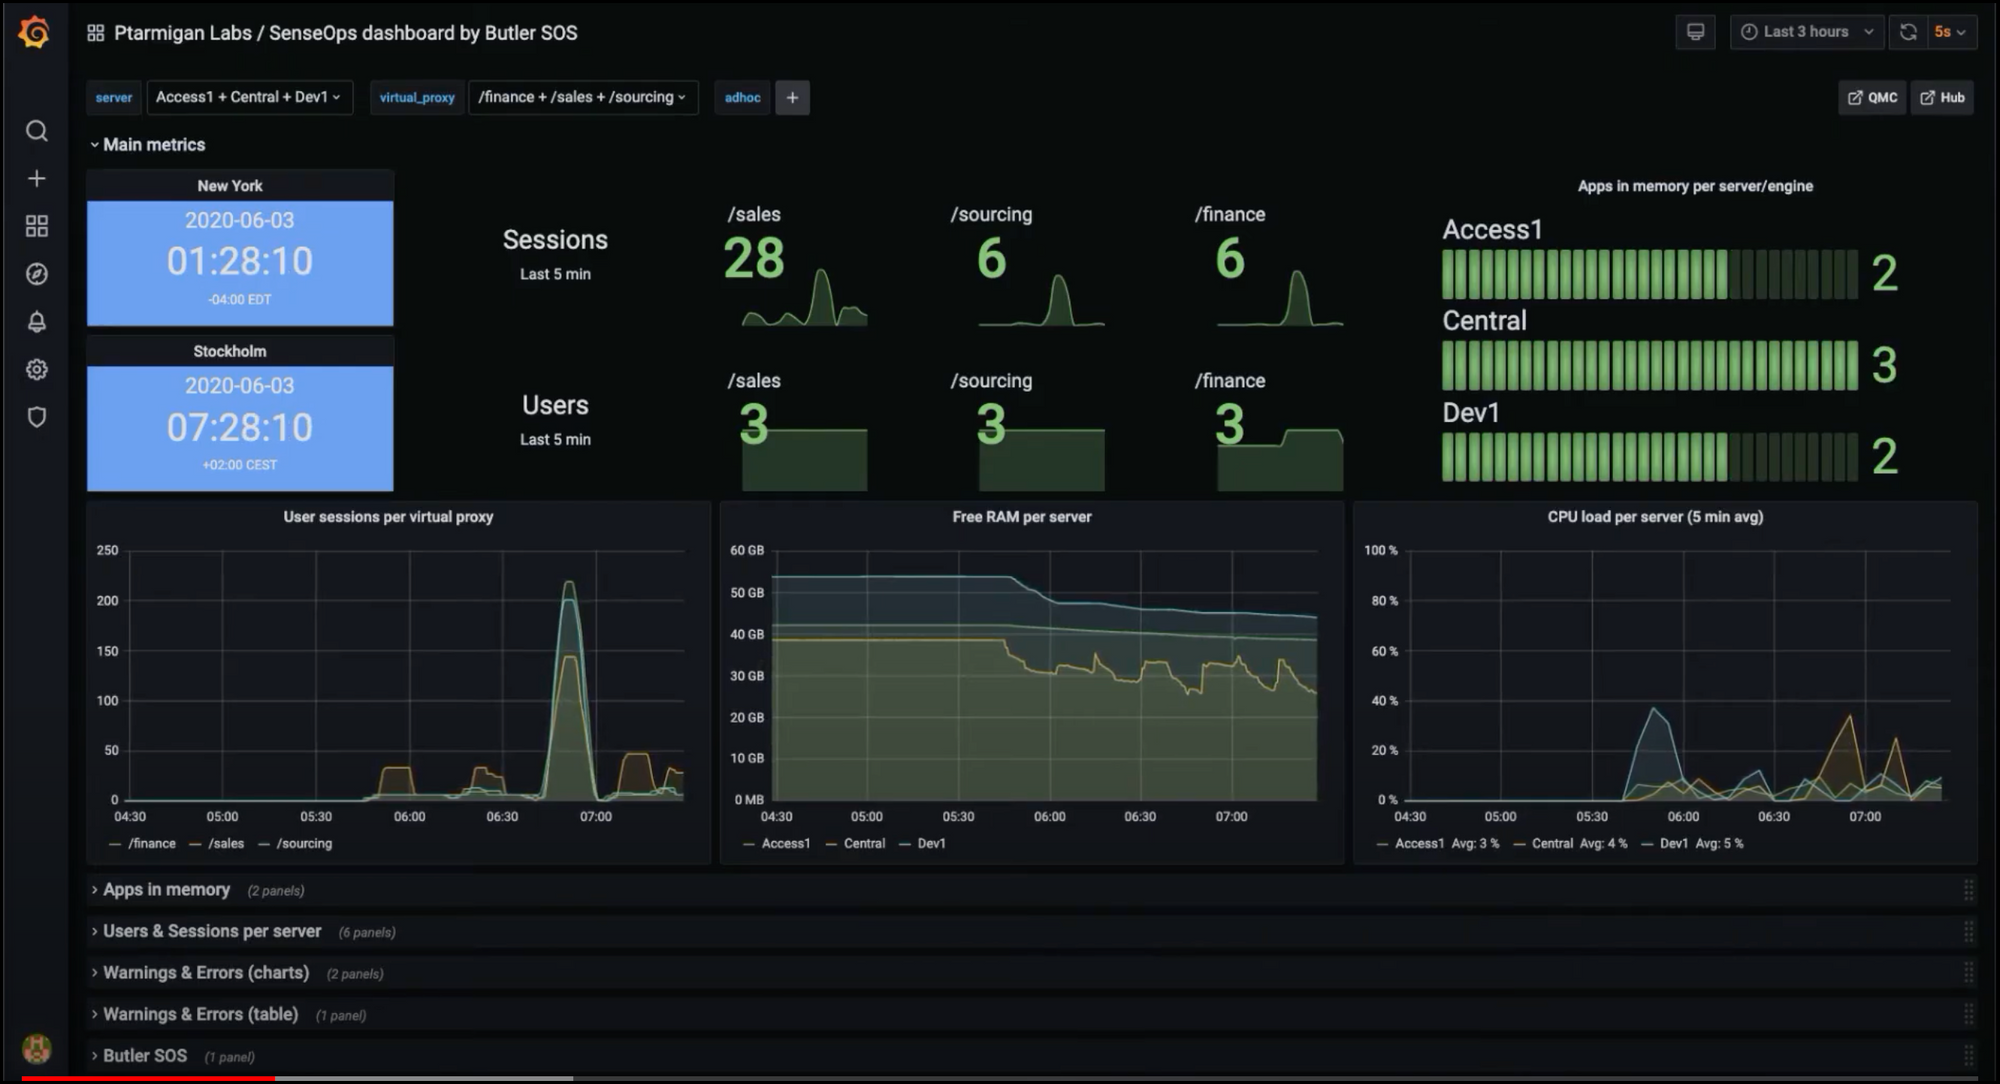Click the /finance users stat sparkline
2000x1084 pixels.
pyautogui.click(x=1280, y=460)
